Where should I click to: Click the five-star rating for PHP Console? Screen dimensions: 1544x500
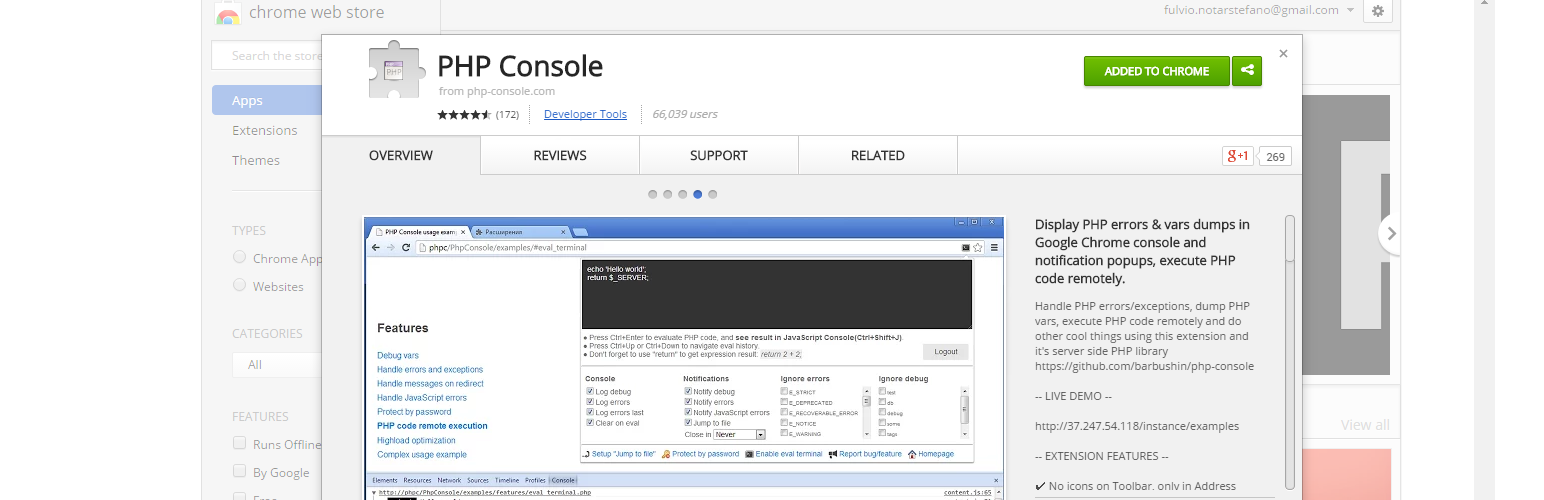point(464,115)
